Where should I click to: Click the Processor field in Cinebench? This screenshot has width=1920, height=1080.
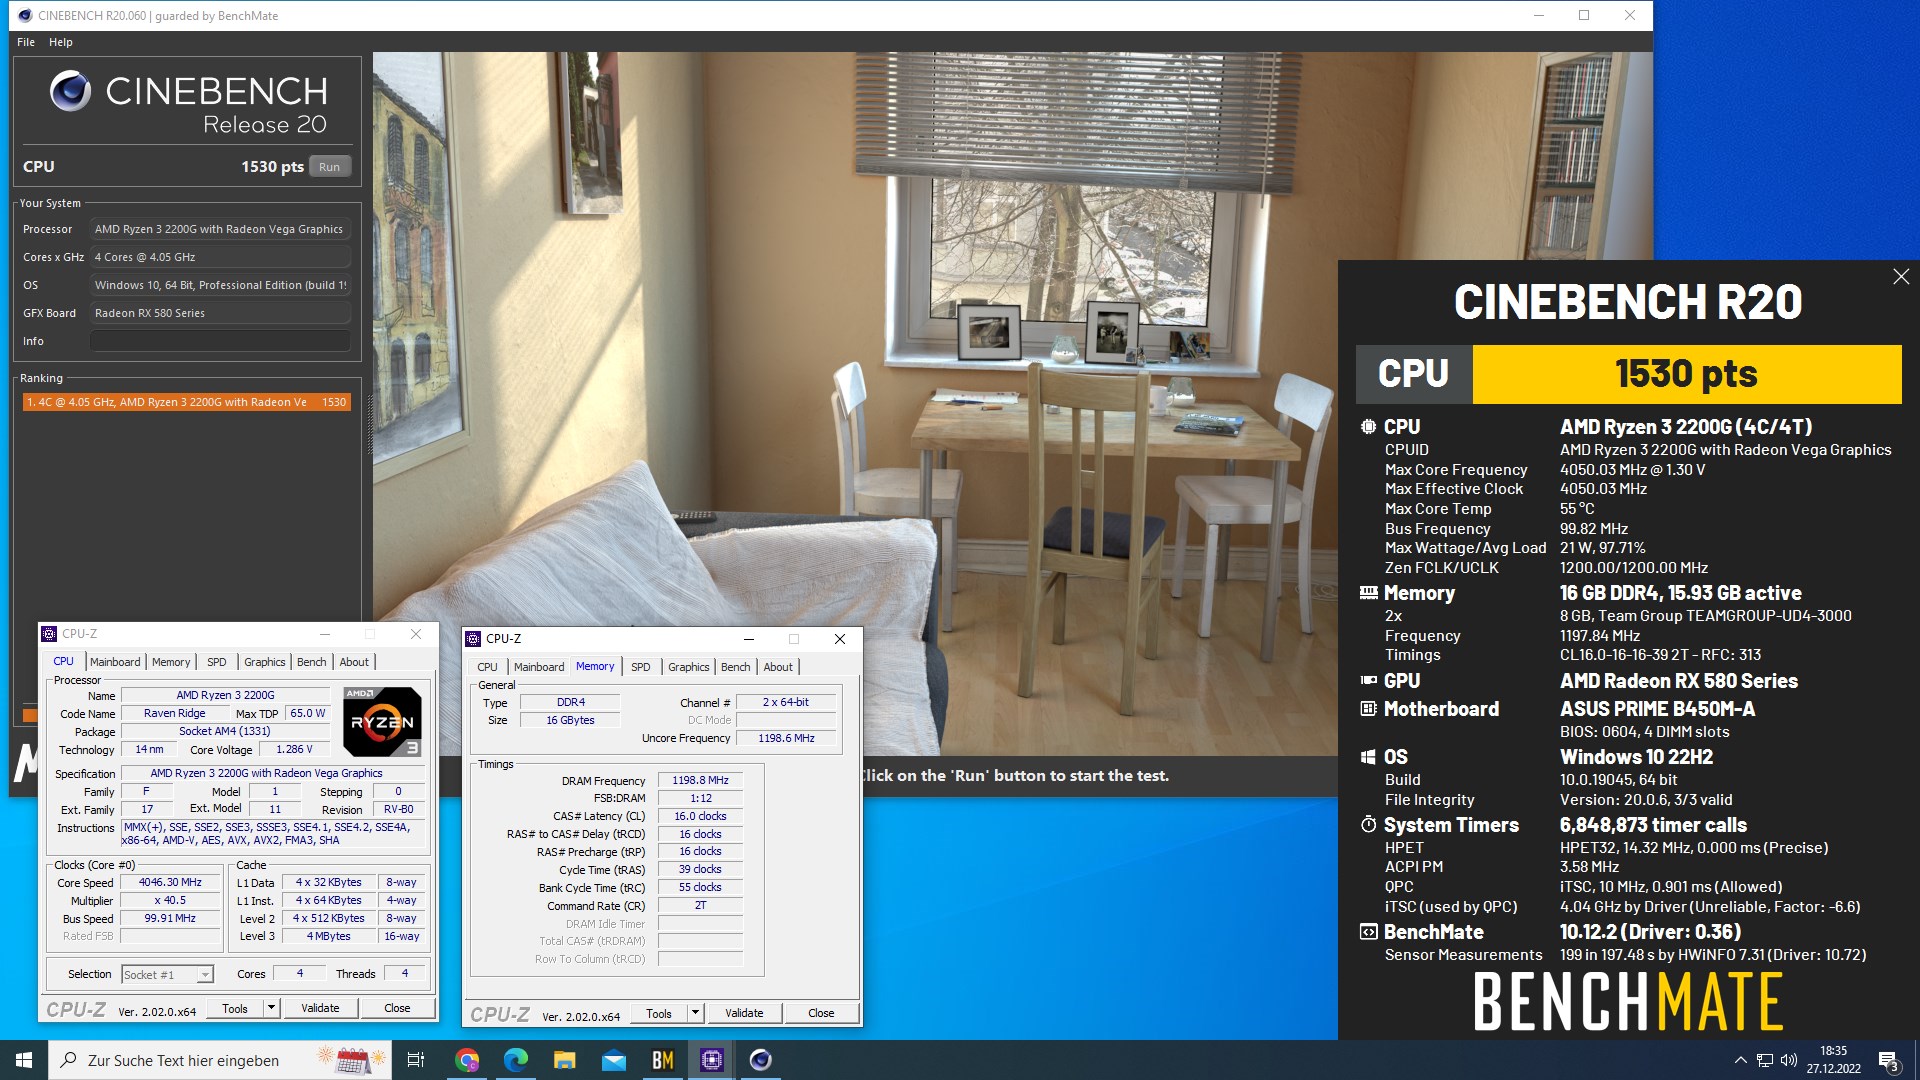(220, 229)
